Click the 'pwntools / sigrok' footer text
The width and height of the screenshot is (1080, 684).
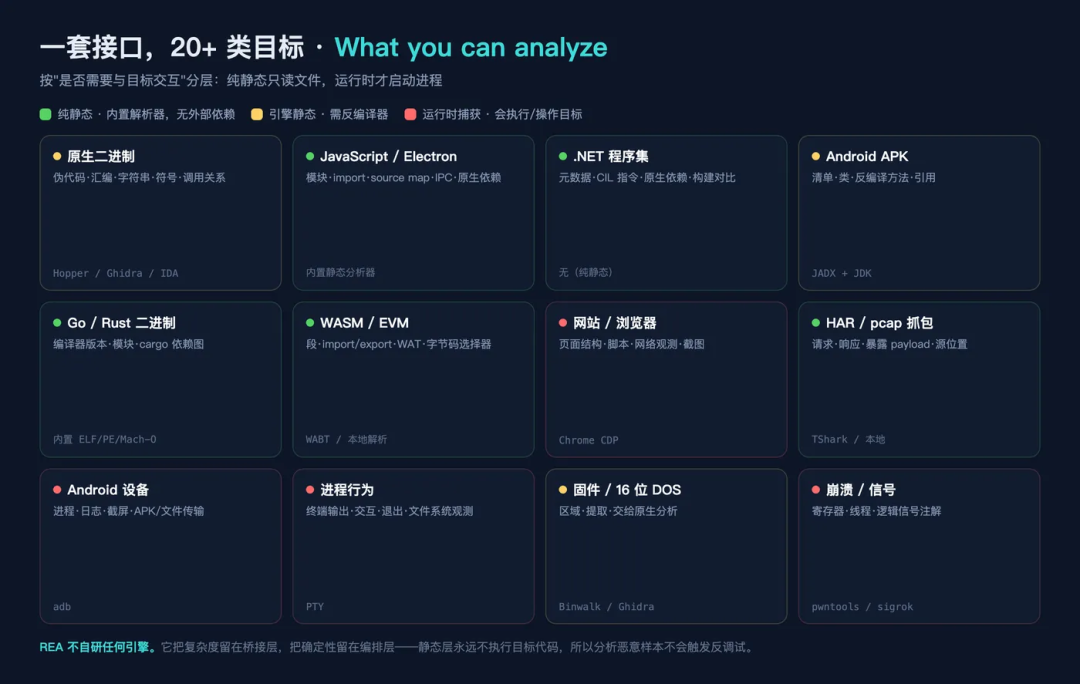(862, 607)
